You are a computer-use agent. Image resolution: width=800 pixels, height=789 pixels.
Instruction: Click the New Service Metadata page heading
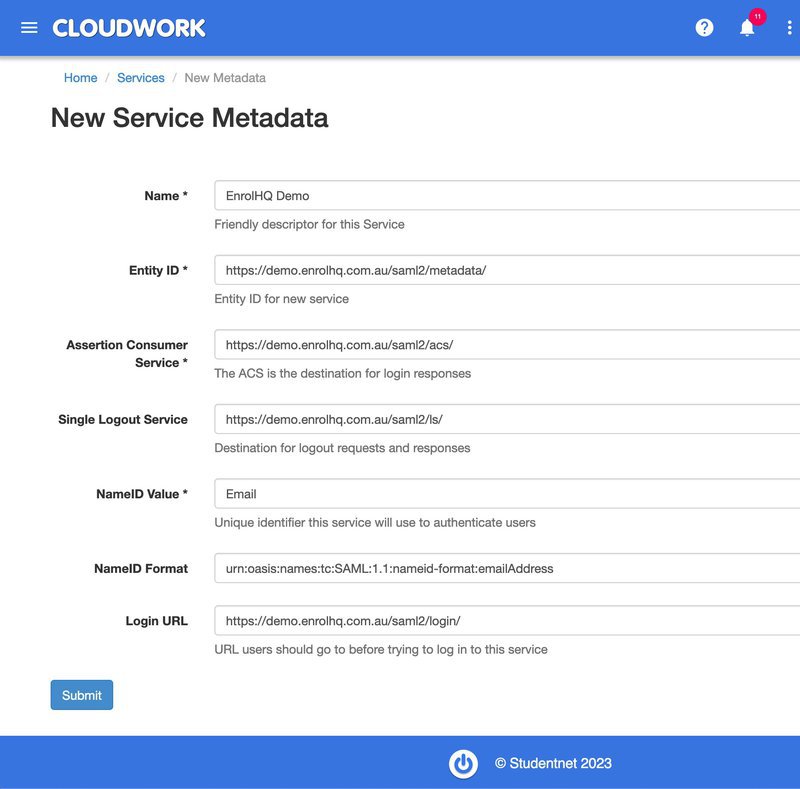(189, 118)
